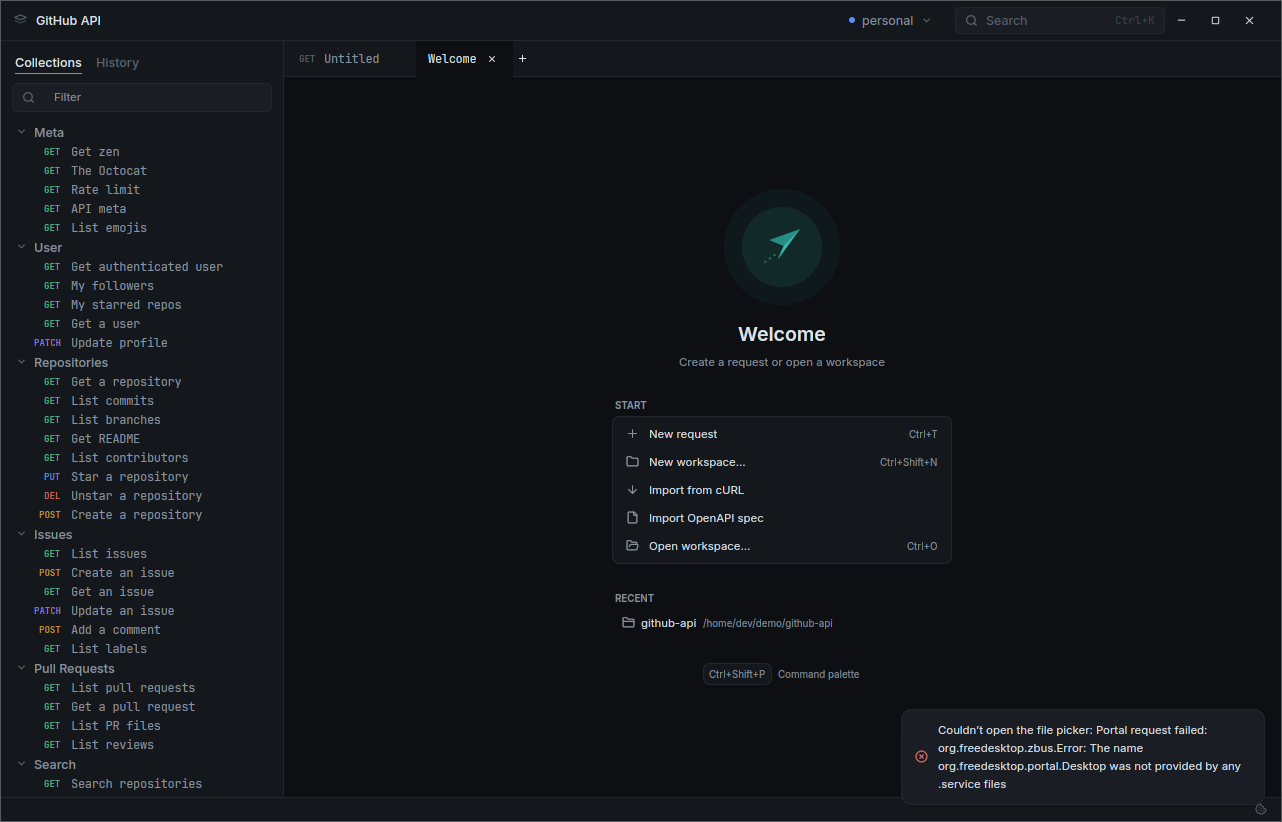Open the List reviews request
This screenshot has height=822, width=1282.
click(142, 745)
